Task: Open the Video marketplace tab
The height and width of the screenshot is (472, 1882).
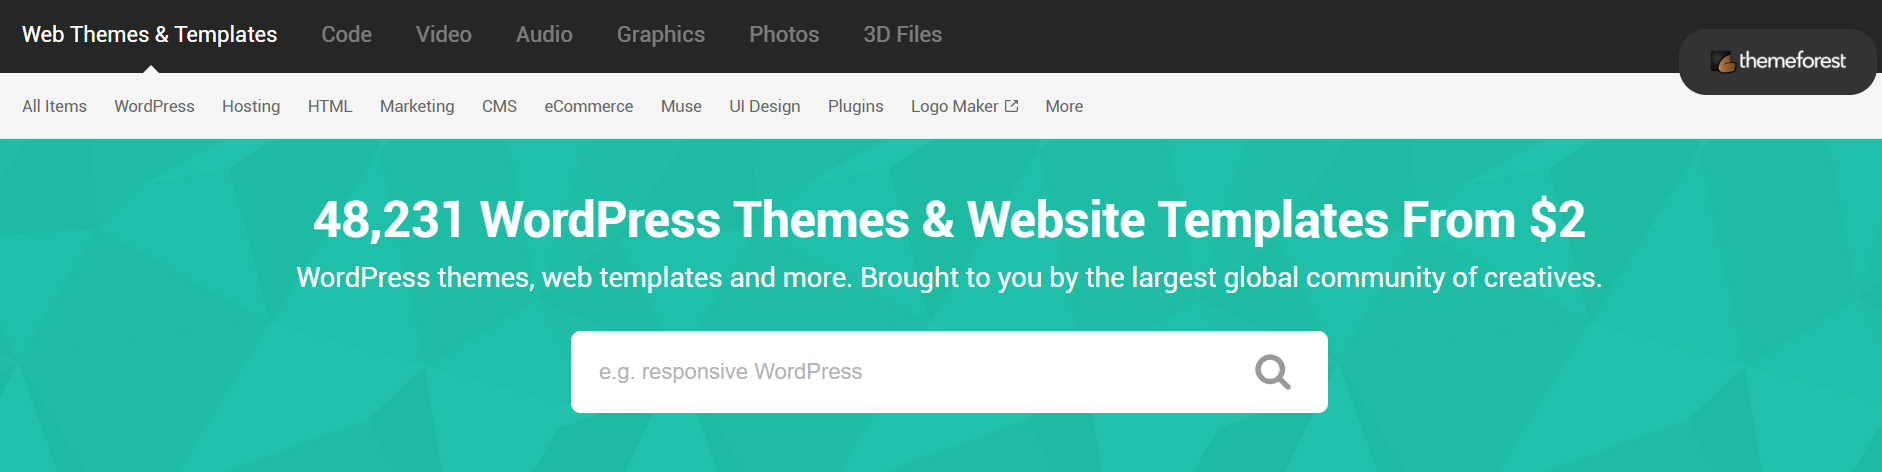Action: pyautogui.click(x=444, y=35)
